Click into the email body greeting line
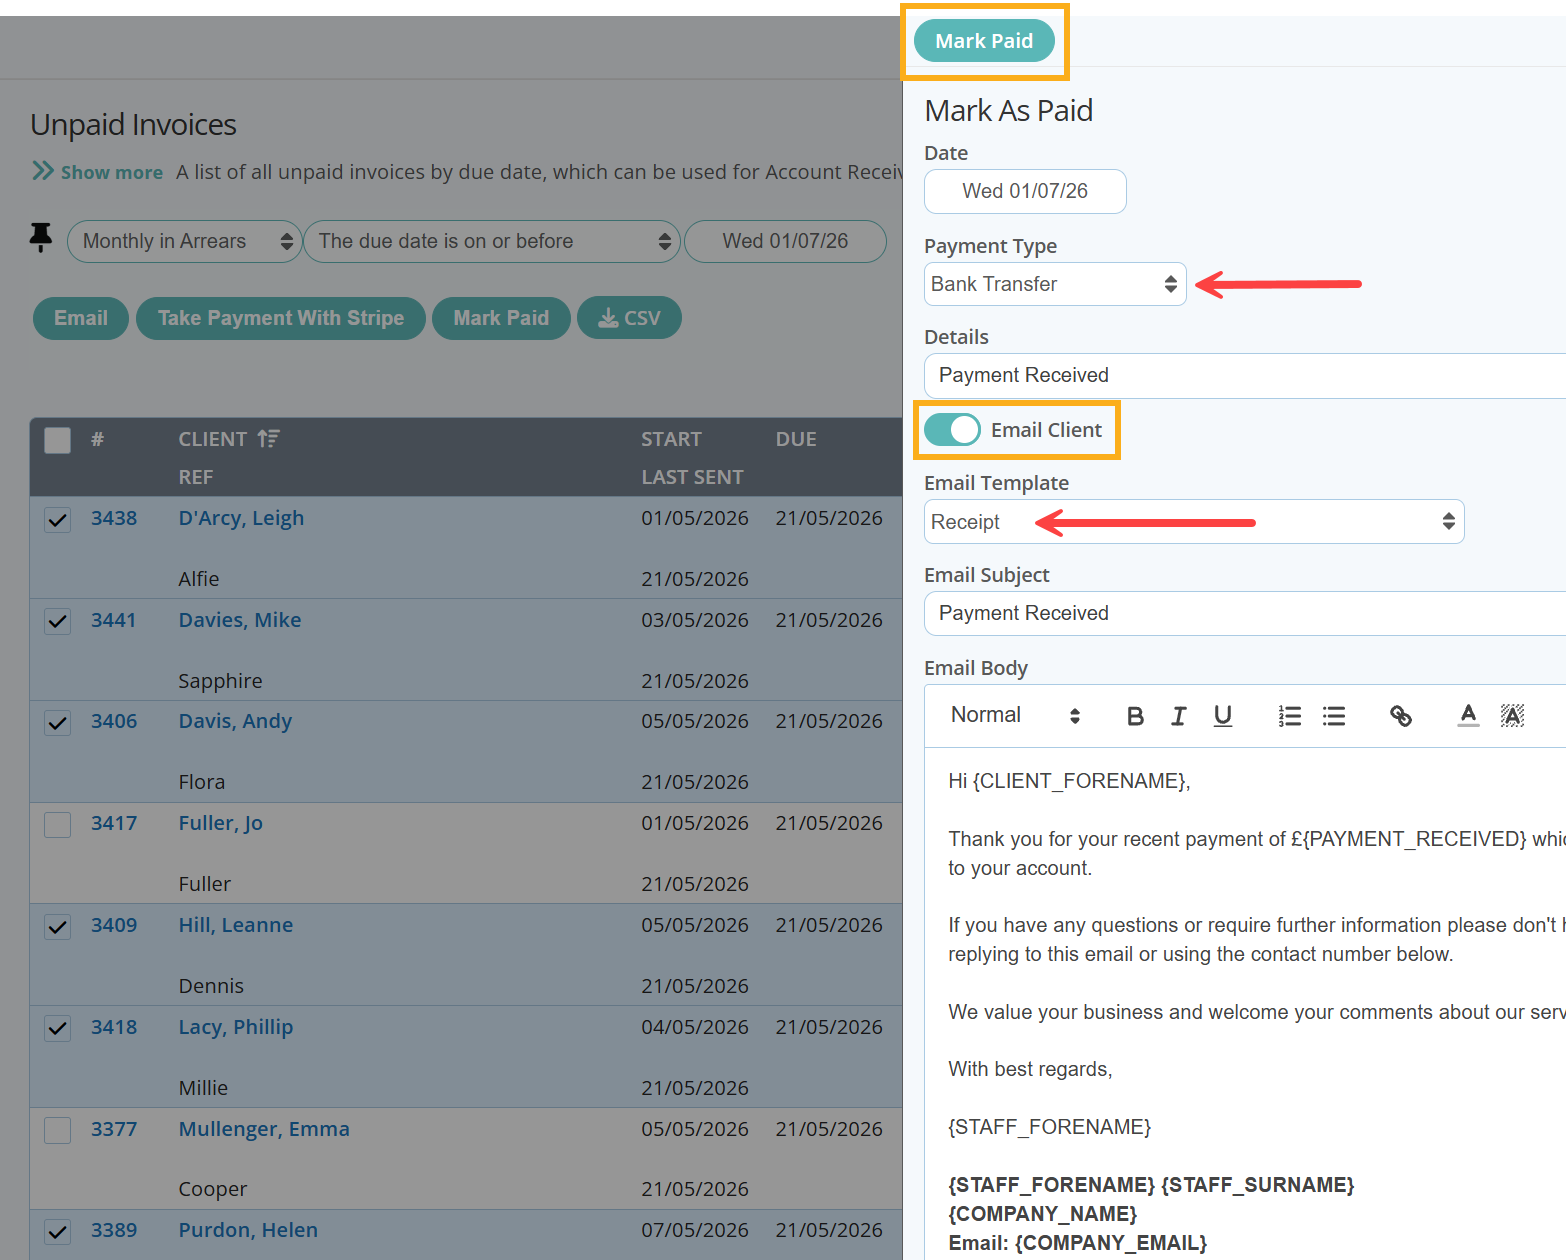 tap(1069, 781)
